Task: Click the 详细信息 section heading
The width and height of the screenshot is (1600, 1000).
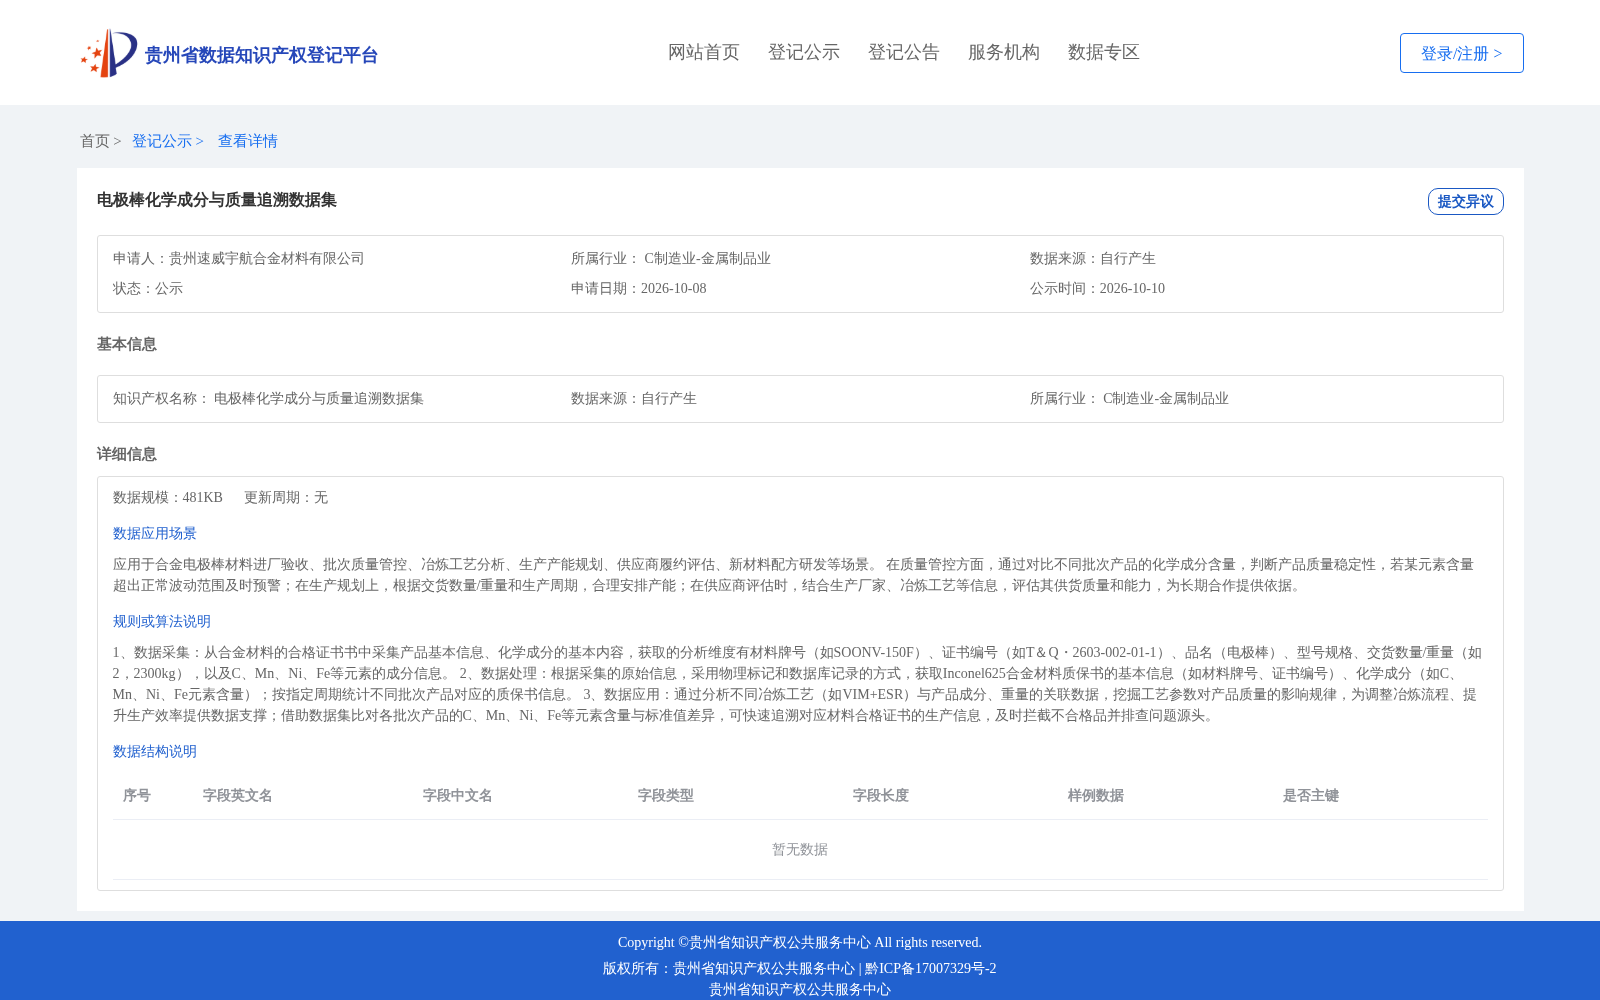Action: tap(127, 454)
